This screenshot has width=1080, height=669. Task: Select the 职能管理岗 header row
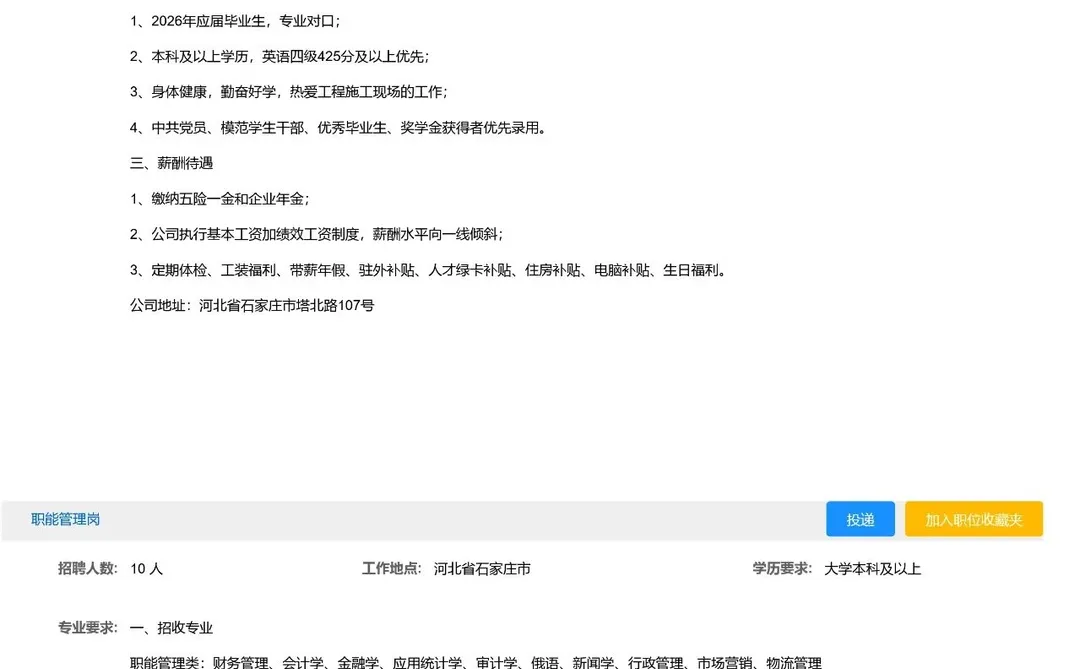coord(400,519)
